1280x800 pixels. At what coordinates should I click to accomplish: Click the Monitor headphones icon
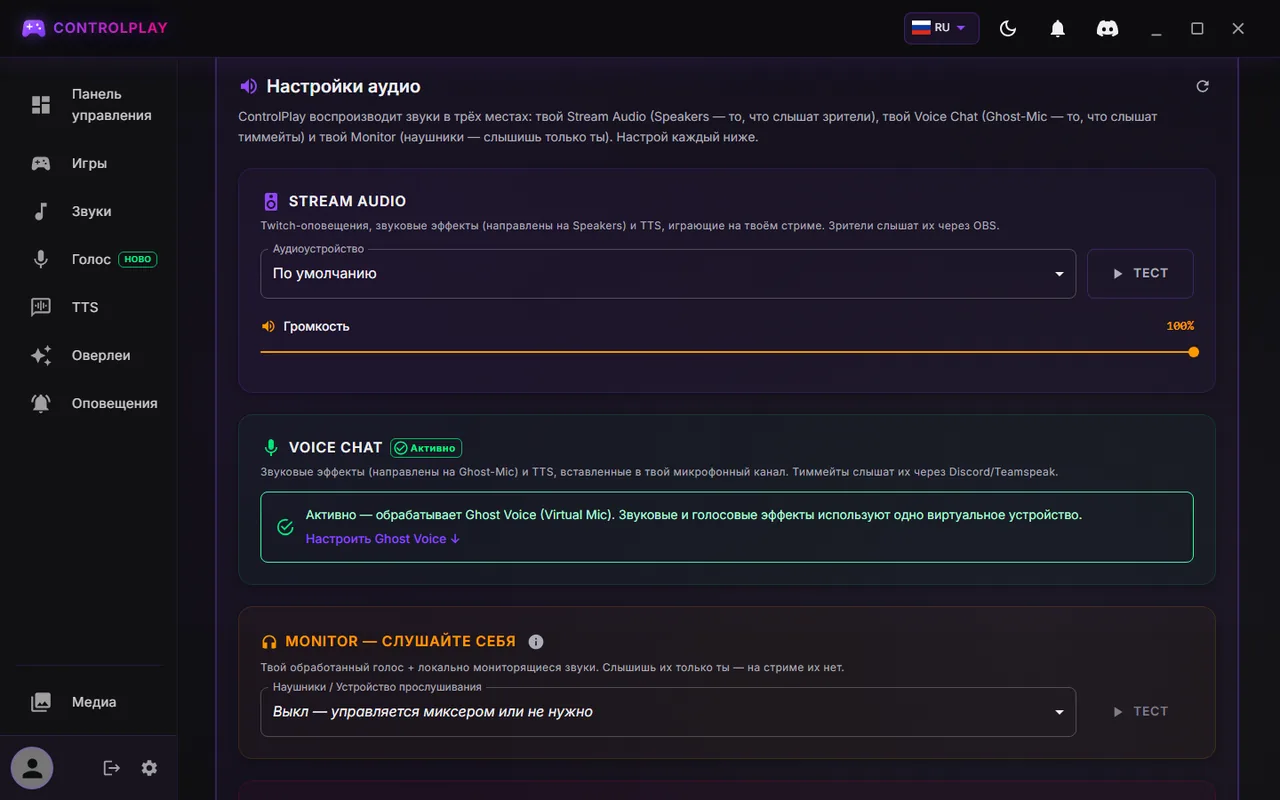tap(269, 642)
